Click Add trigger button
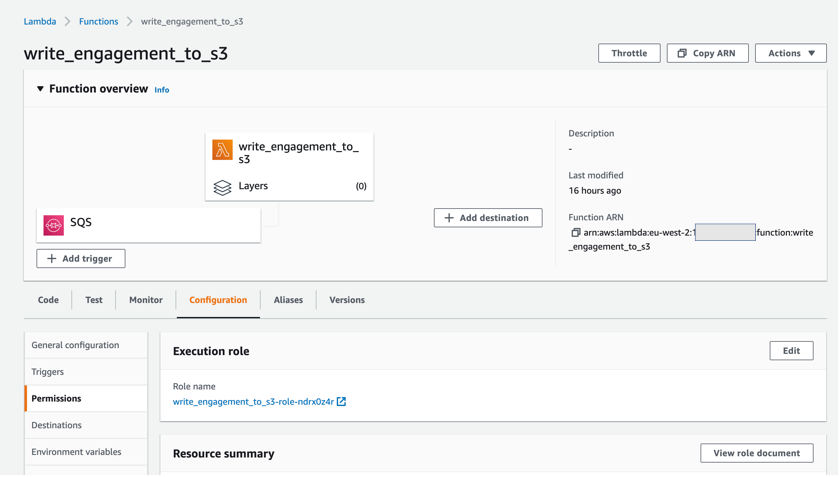Screen dimensions: 839x477 click(x=81, y=259)
